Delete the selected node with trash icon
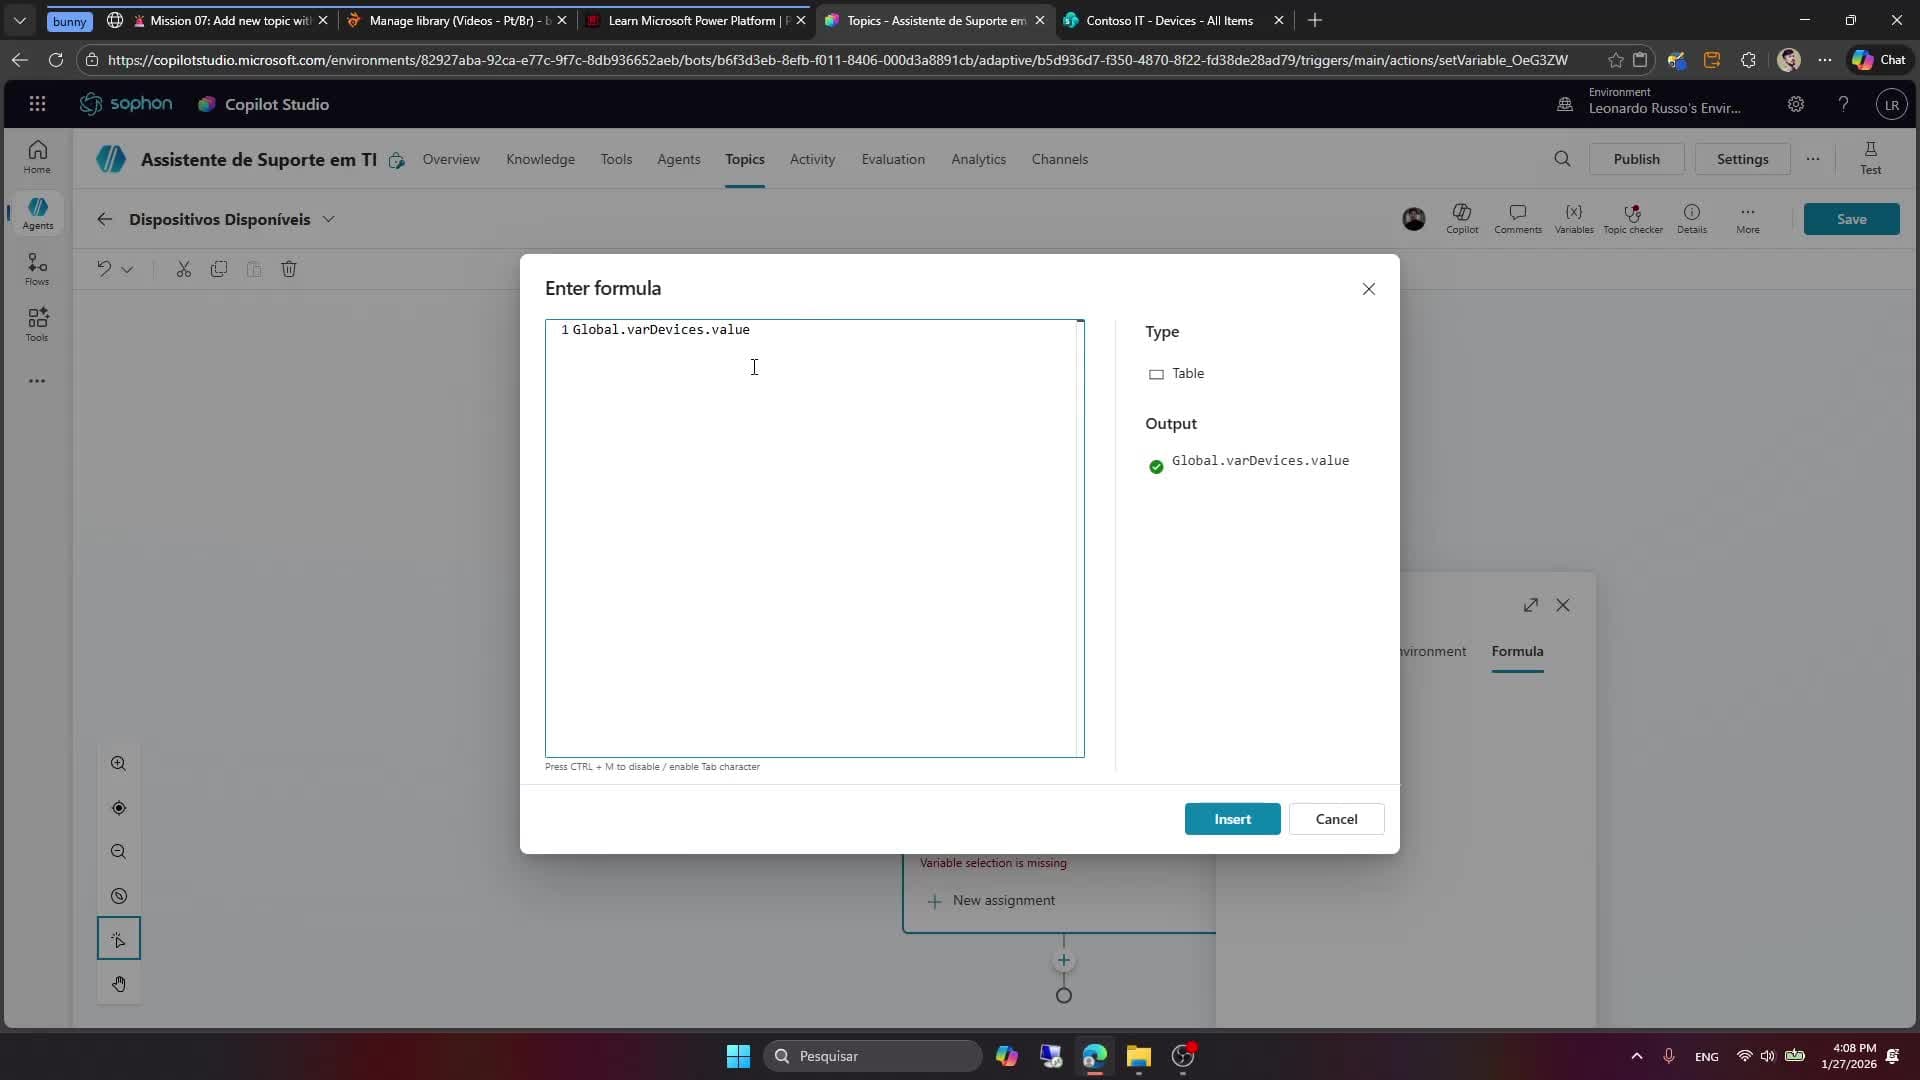The image size is (1920, 1080). 289,268
